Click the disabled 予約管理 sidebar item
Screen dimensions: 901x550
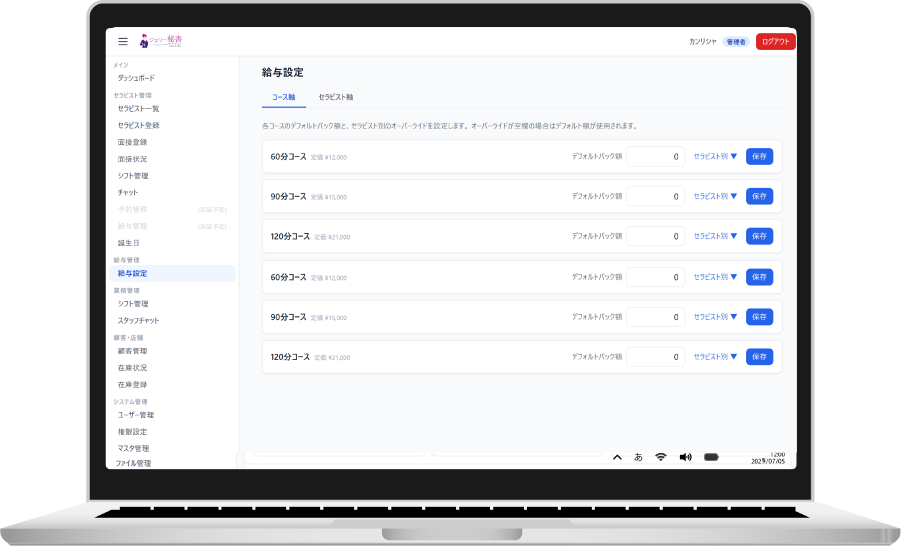(x=132, y=210)
